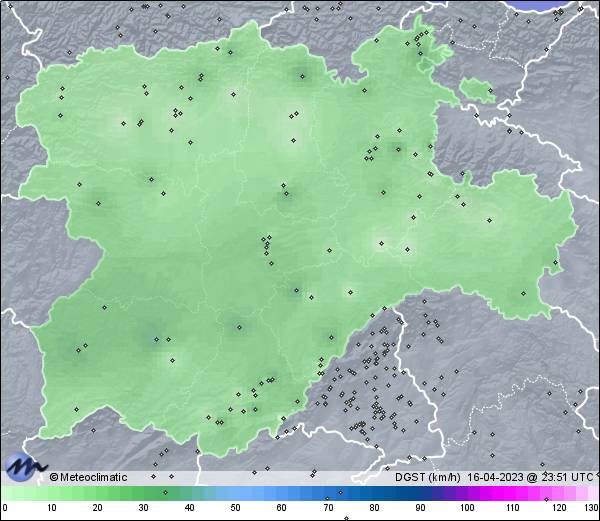Click the 110 scale label

pyautogui.click(x=513, y=508)
